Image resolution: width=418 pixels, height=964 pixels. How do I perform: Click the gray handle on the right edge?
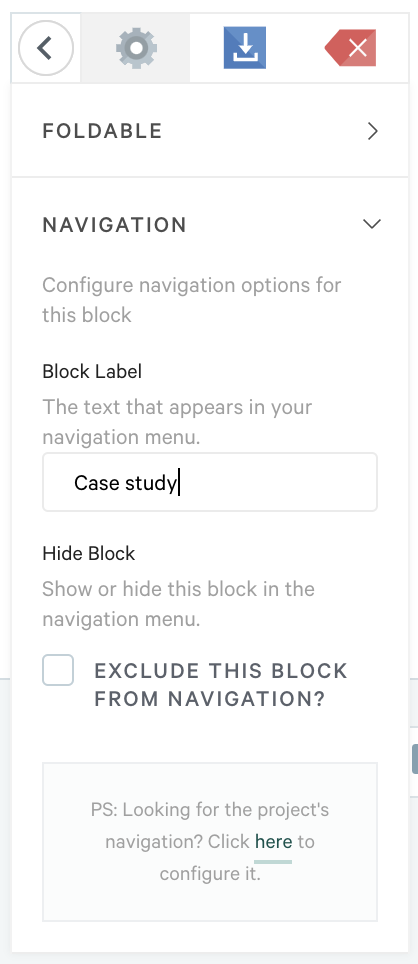[x=415, y=757]
